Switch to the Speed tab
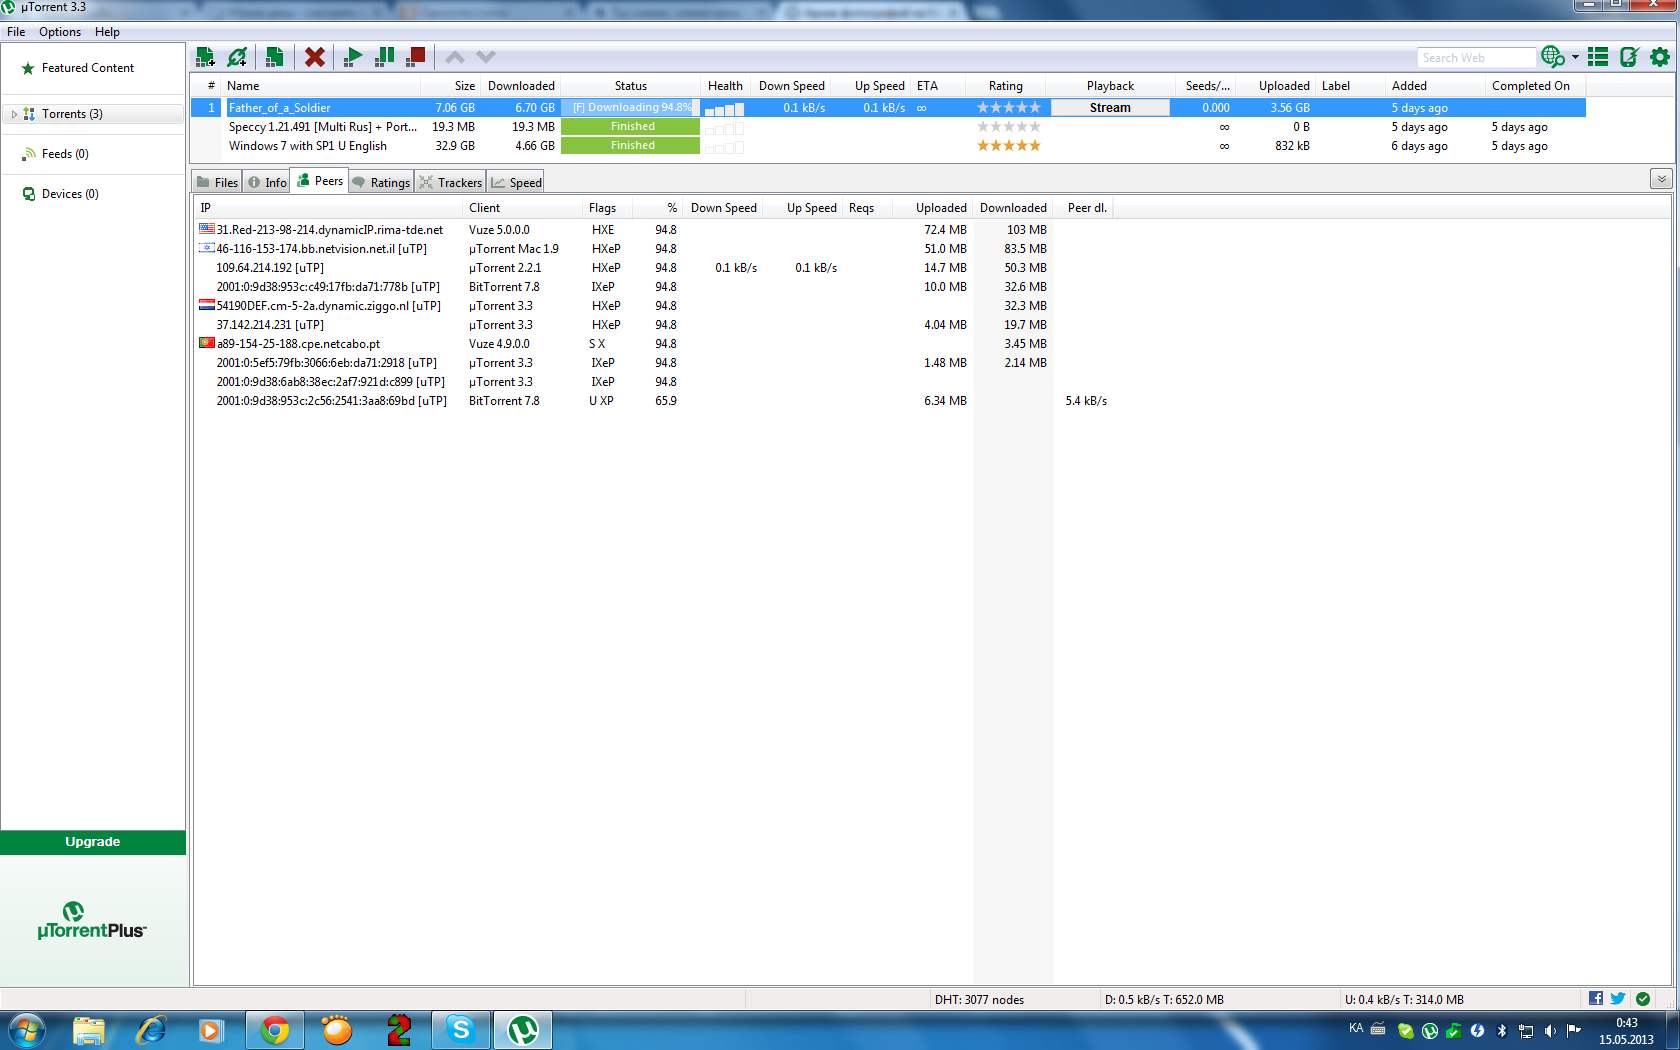Image resolution: width=1680 pixels, height=1050 pixels. [516, 182]
